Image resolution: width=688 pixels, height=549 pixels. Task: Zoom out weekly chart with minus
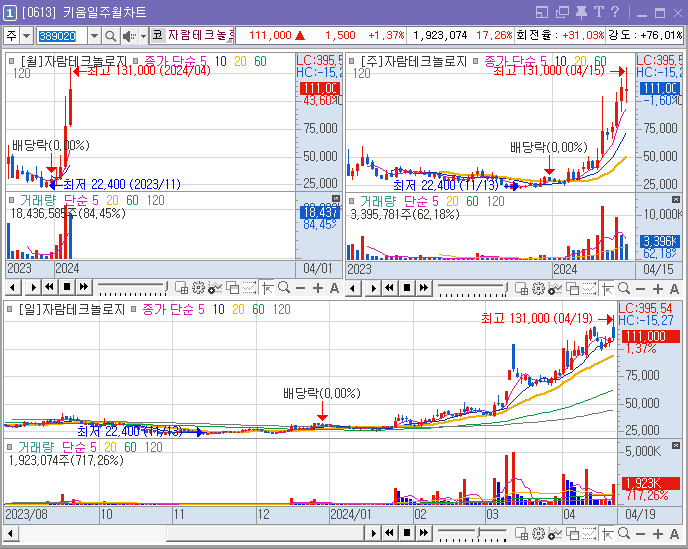641,289
